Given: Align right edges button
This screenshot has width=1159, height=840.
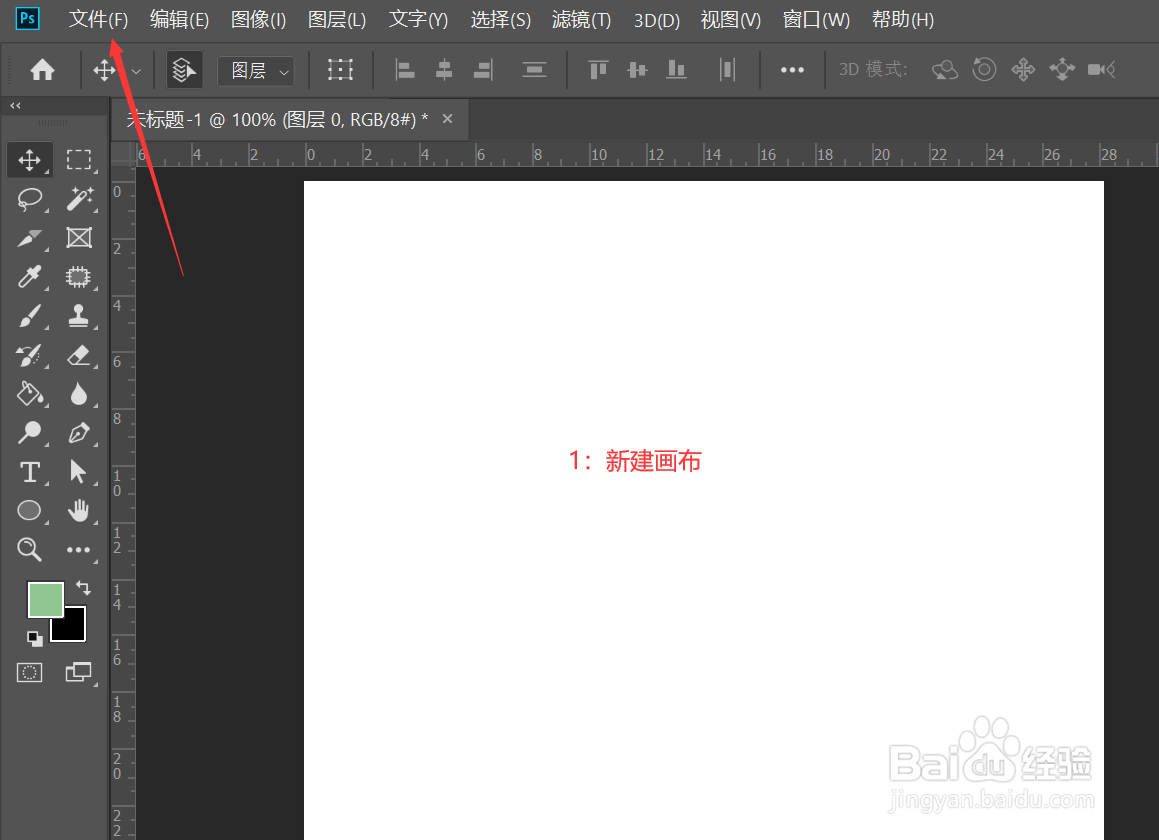Looking at the screenshot, I should (483, 70).
